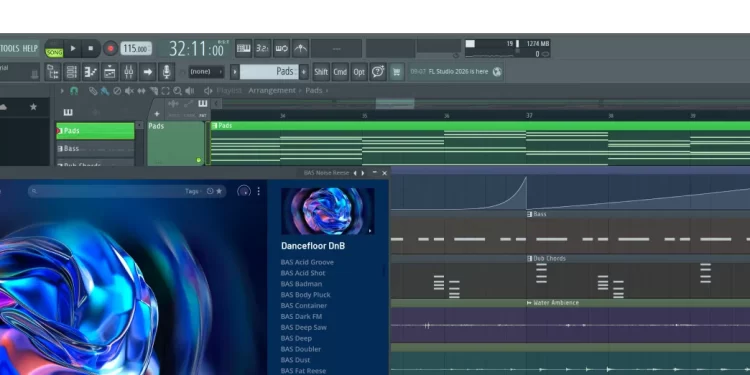Open the playlist options arrow menu

[62, 90]
